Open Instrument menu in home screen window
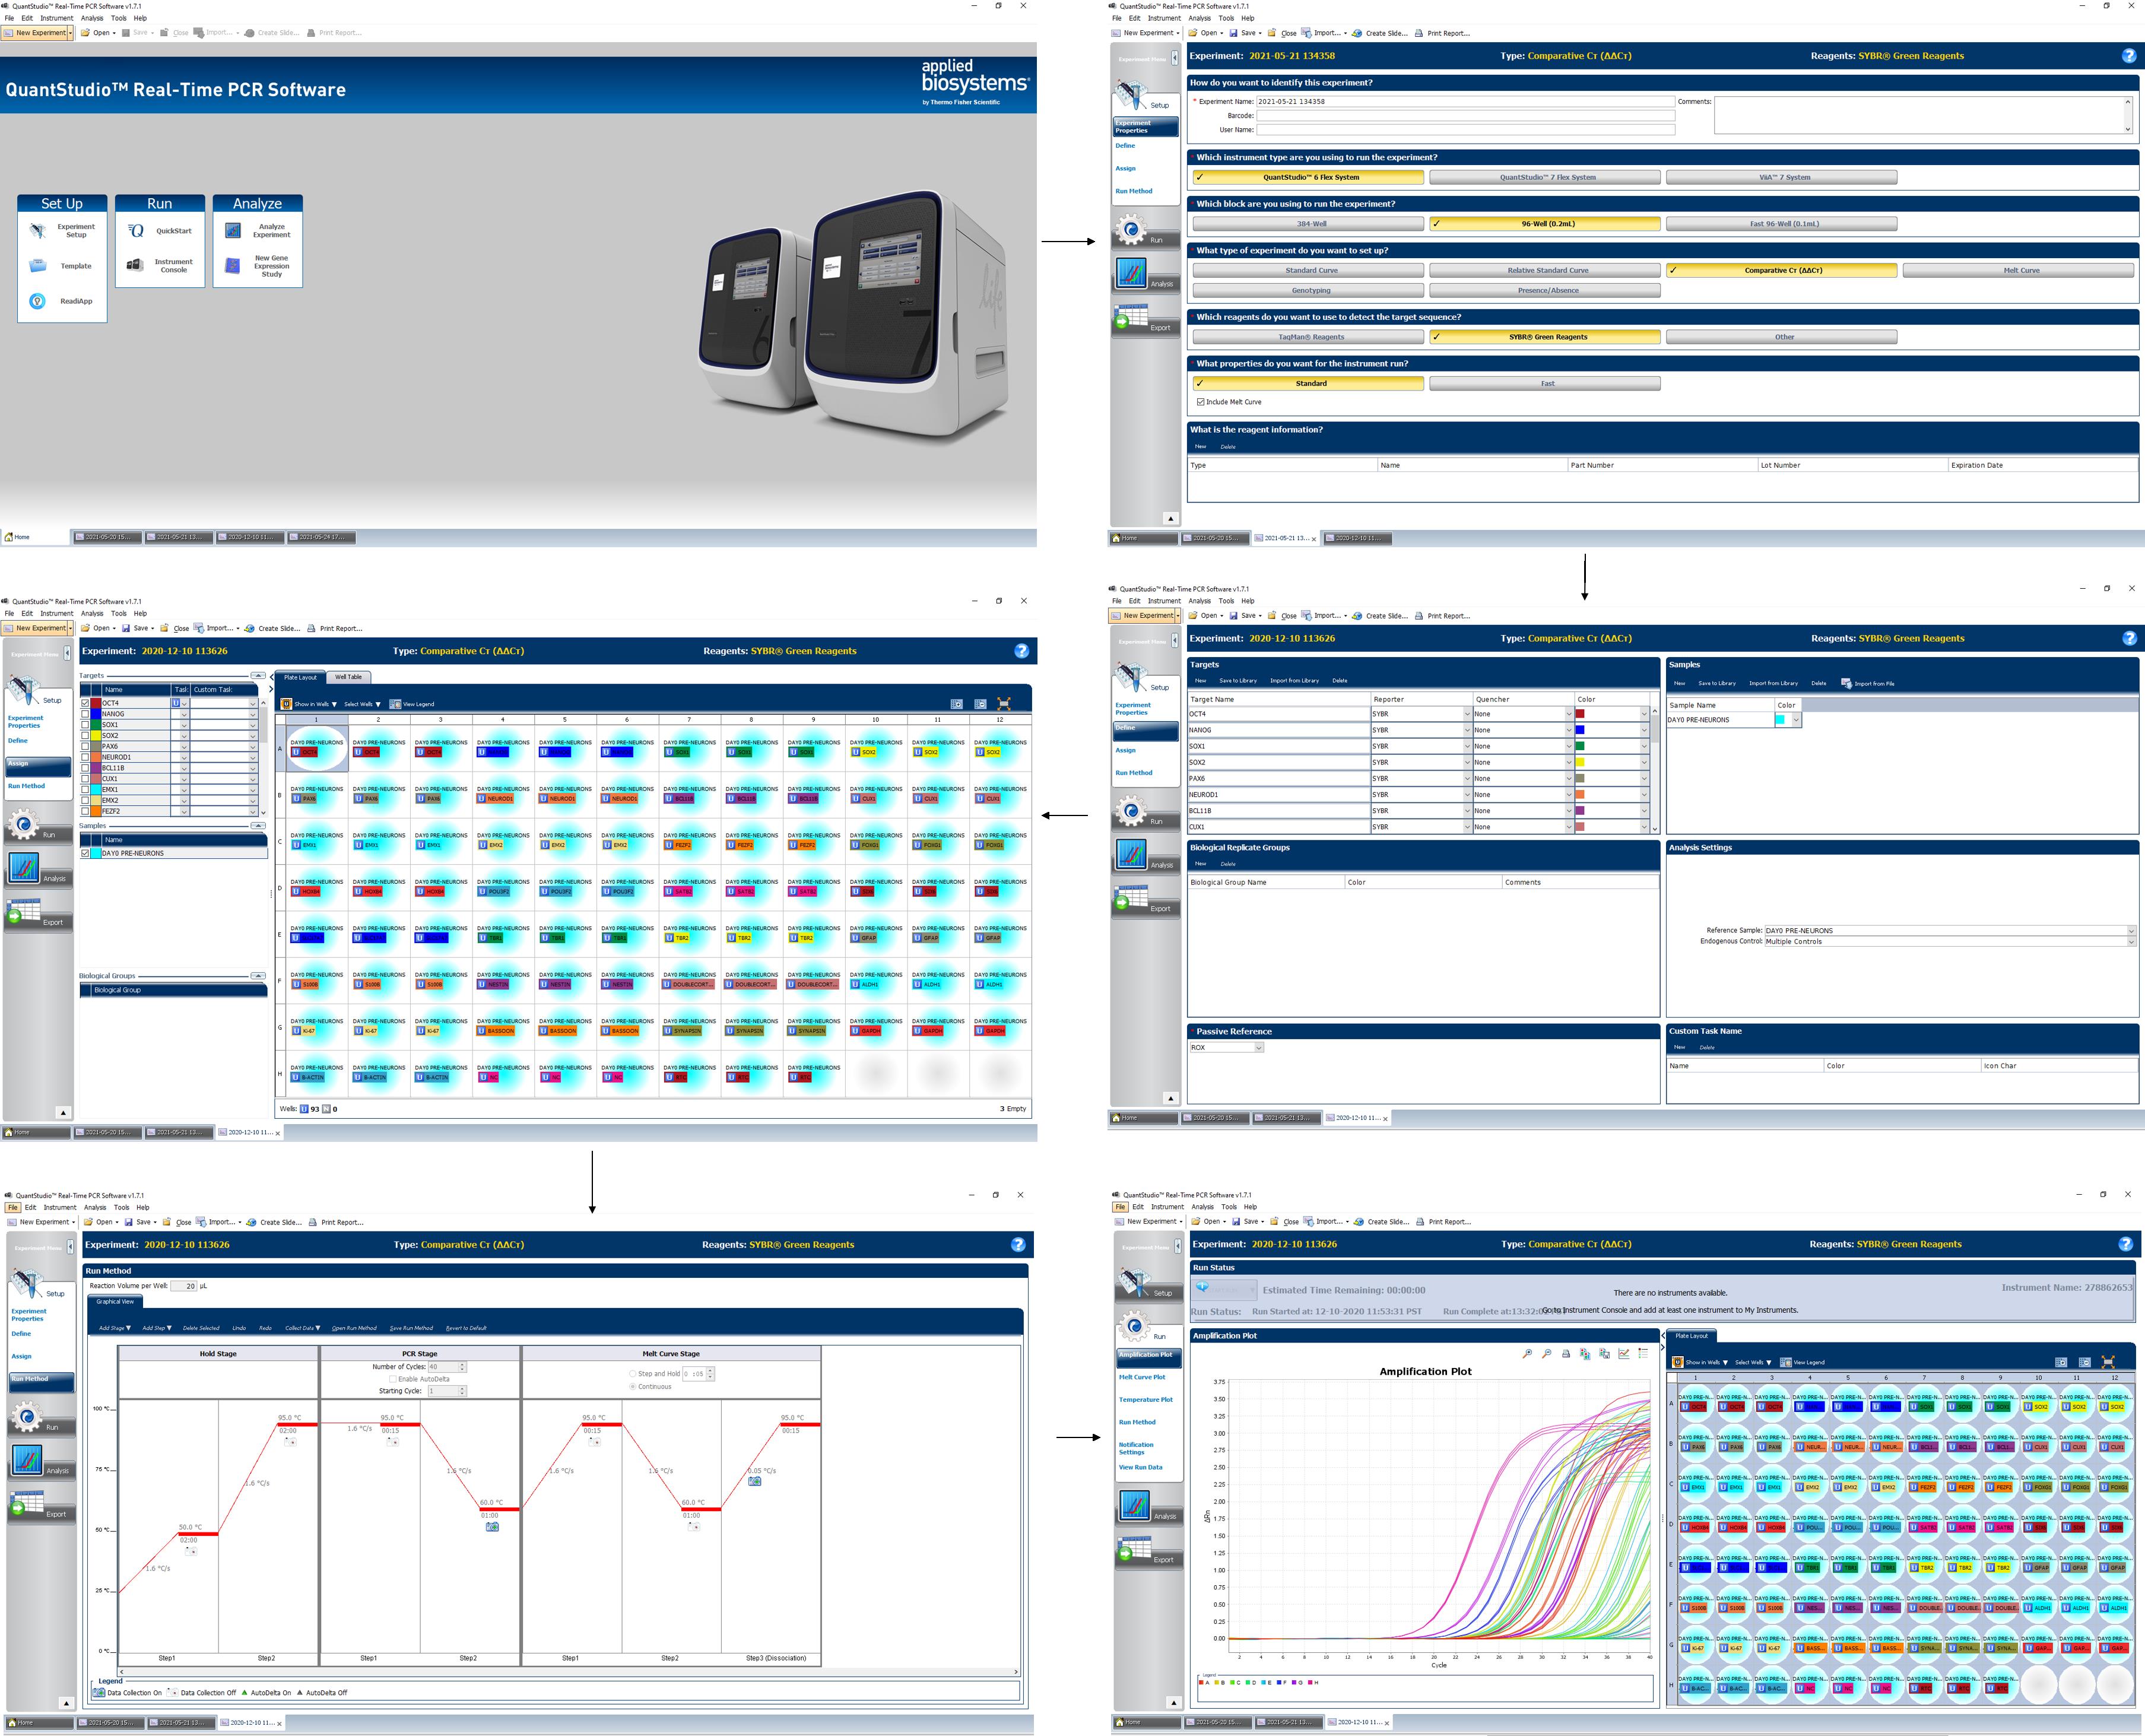 [x=56, y=18]
